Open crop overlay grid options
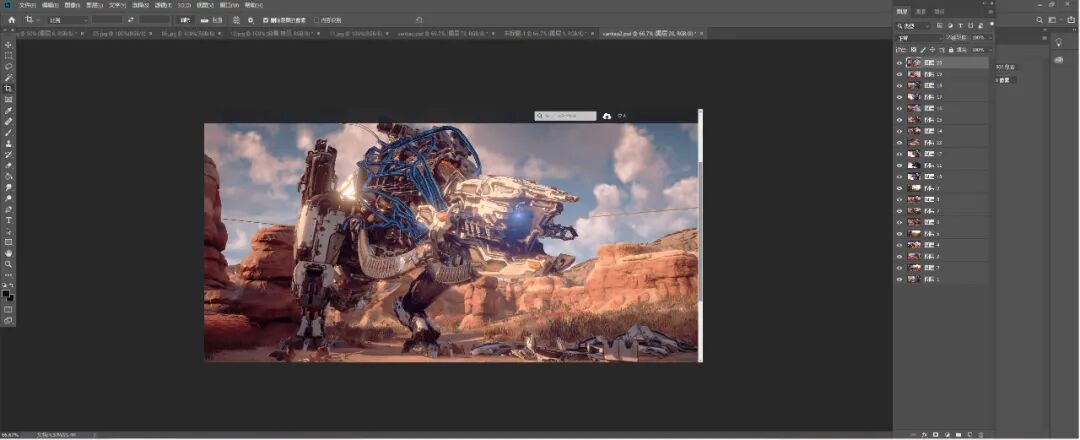 236,20
